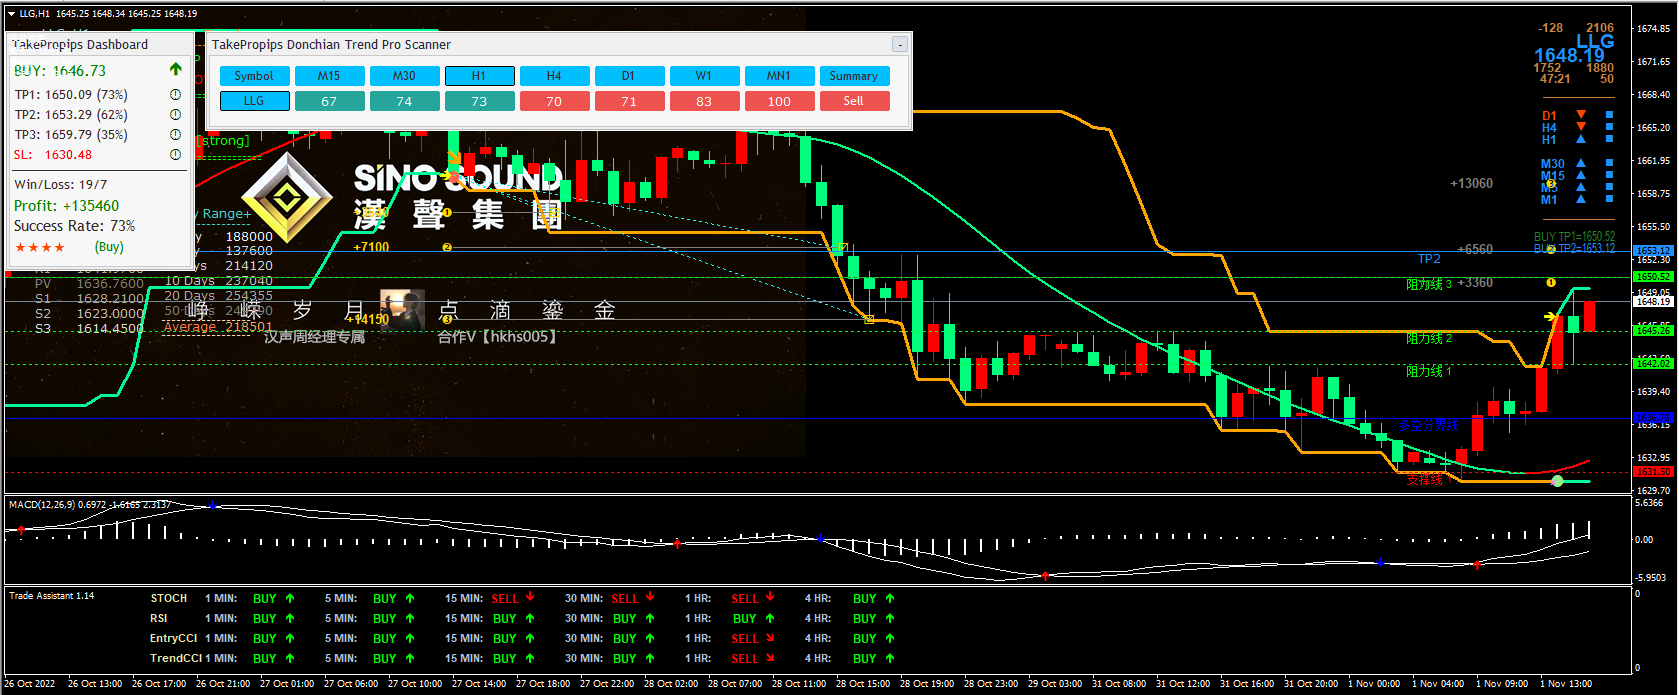Click the STOCH 1 MIN BUY arrow
1679x695 pixels.
[x=290, y=598]
